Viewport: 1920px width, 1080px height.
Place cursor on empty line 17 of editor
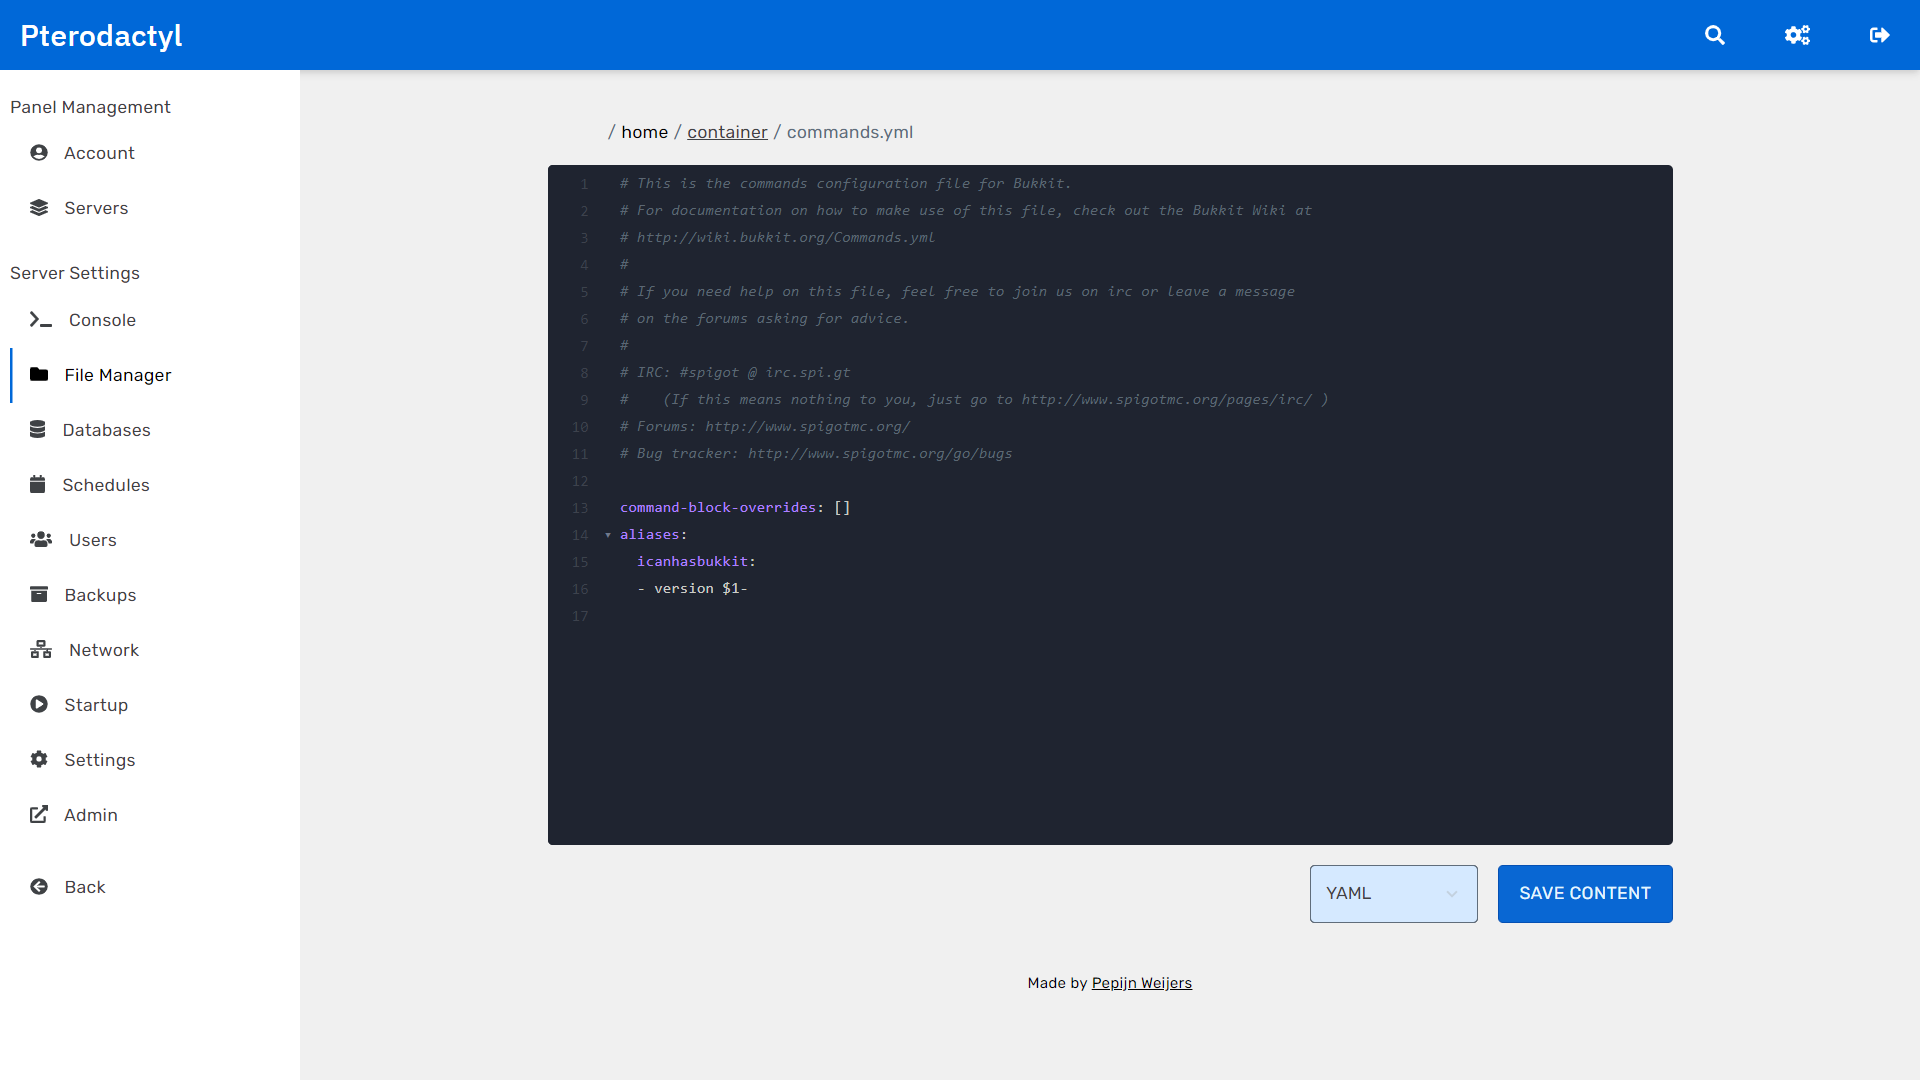tap(800, 616)
